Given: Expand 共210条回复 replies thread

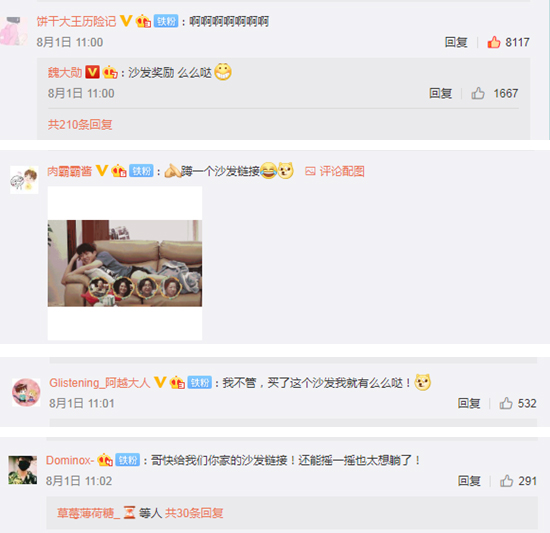Looking at the screenshot, I should point(80,124).
